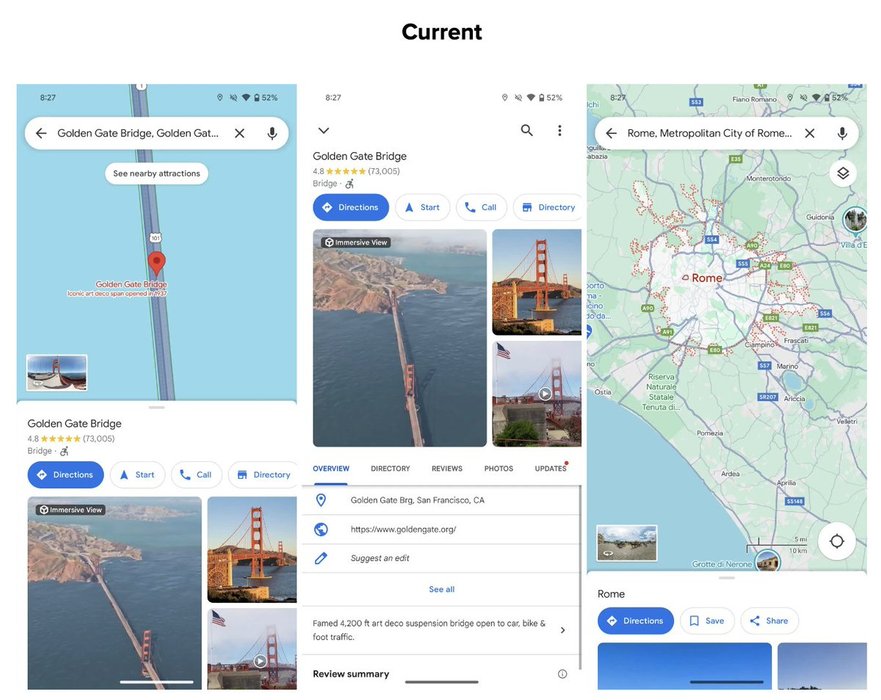Image resolution: width=881 pixels, height=700 pixels.
Task: Tap the search magnifier icon in middle screen
Action: (526, 130)
